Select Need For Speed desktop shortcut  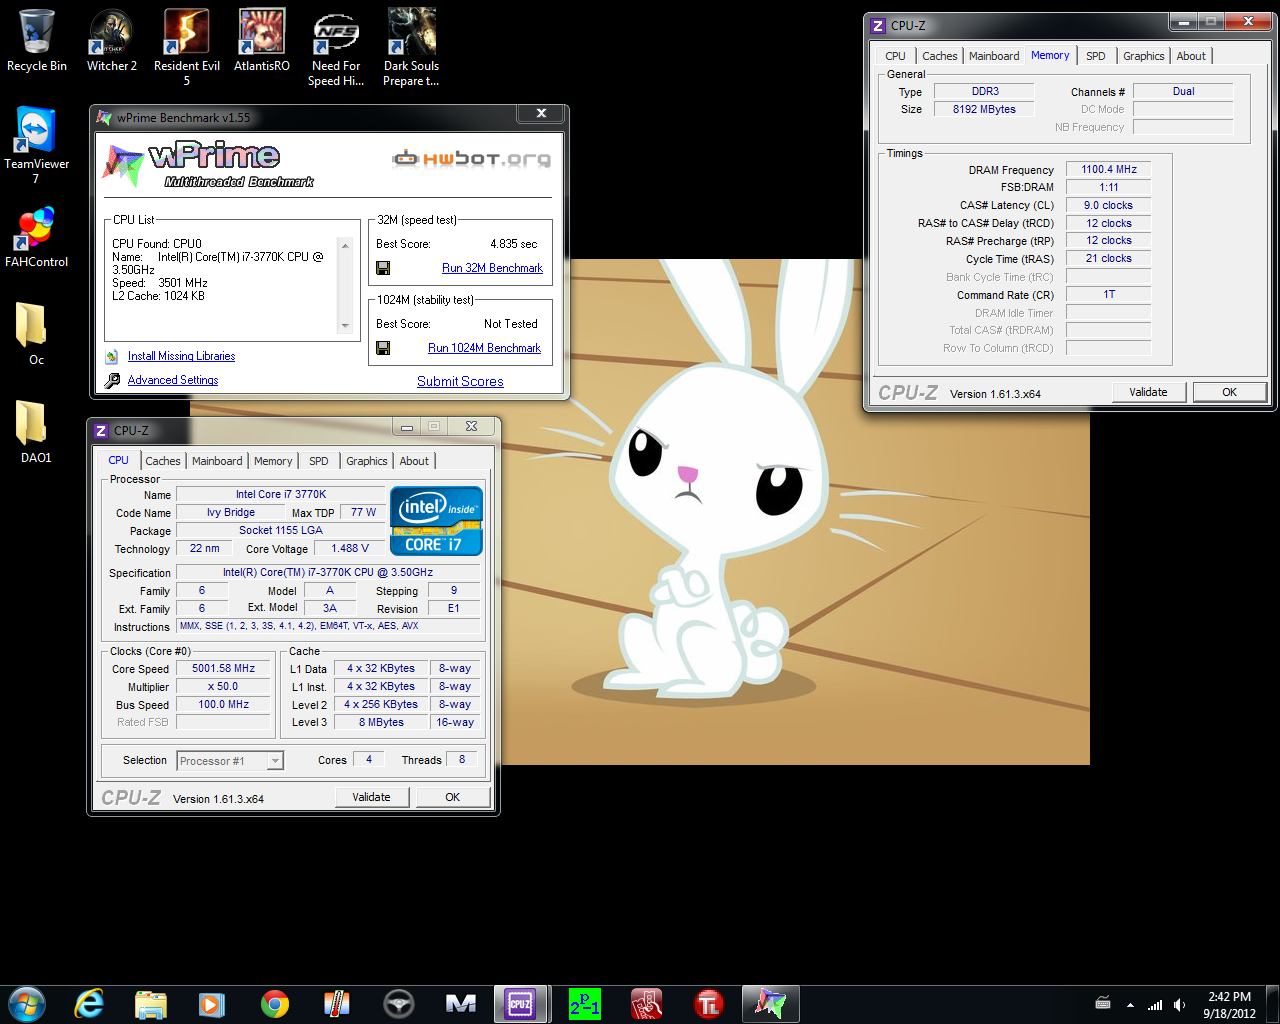(336, 47)
